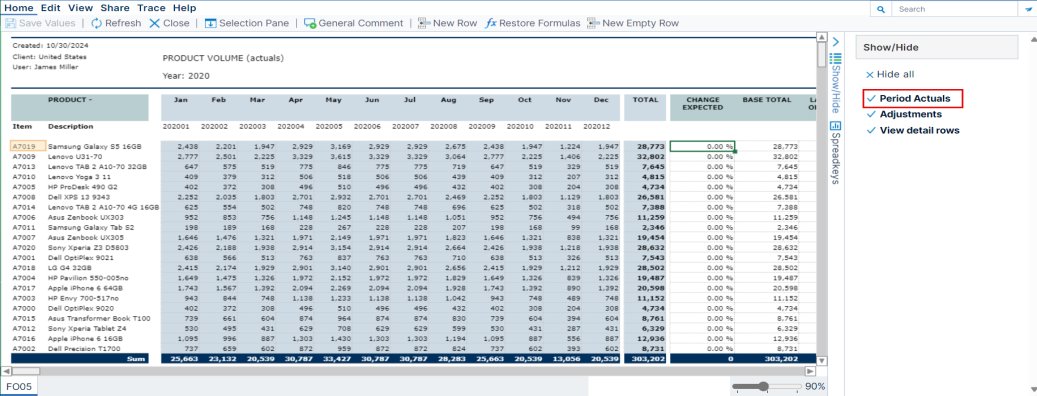Click the search magnifier icon
This screenshot has width=1037, height=396.
coord(880,9)
